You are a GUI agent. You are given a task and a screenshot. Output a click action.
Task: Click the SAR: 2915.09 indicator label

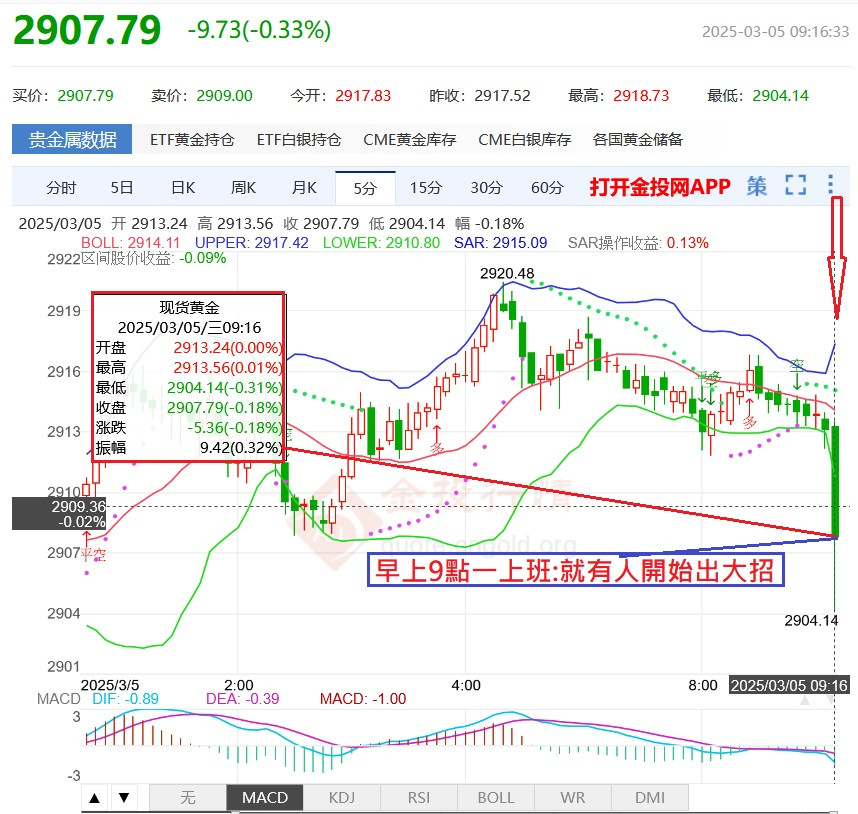coord(501,242)
